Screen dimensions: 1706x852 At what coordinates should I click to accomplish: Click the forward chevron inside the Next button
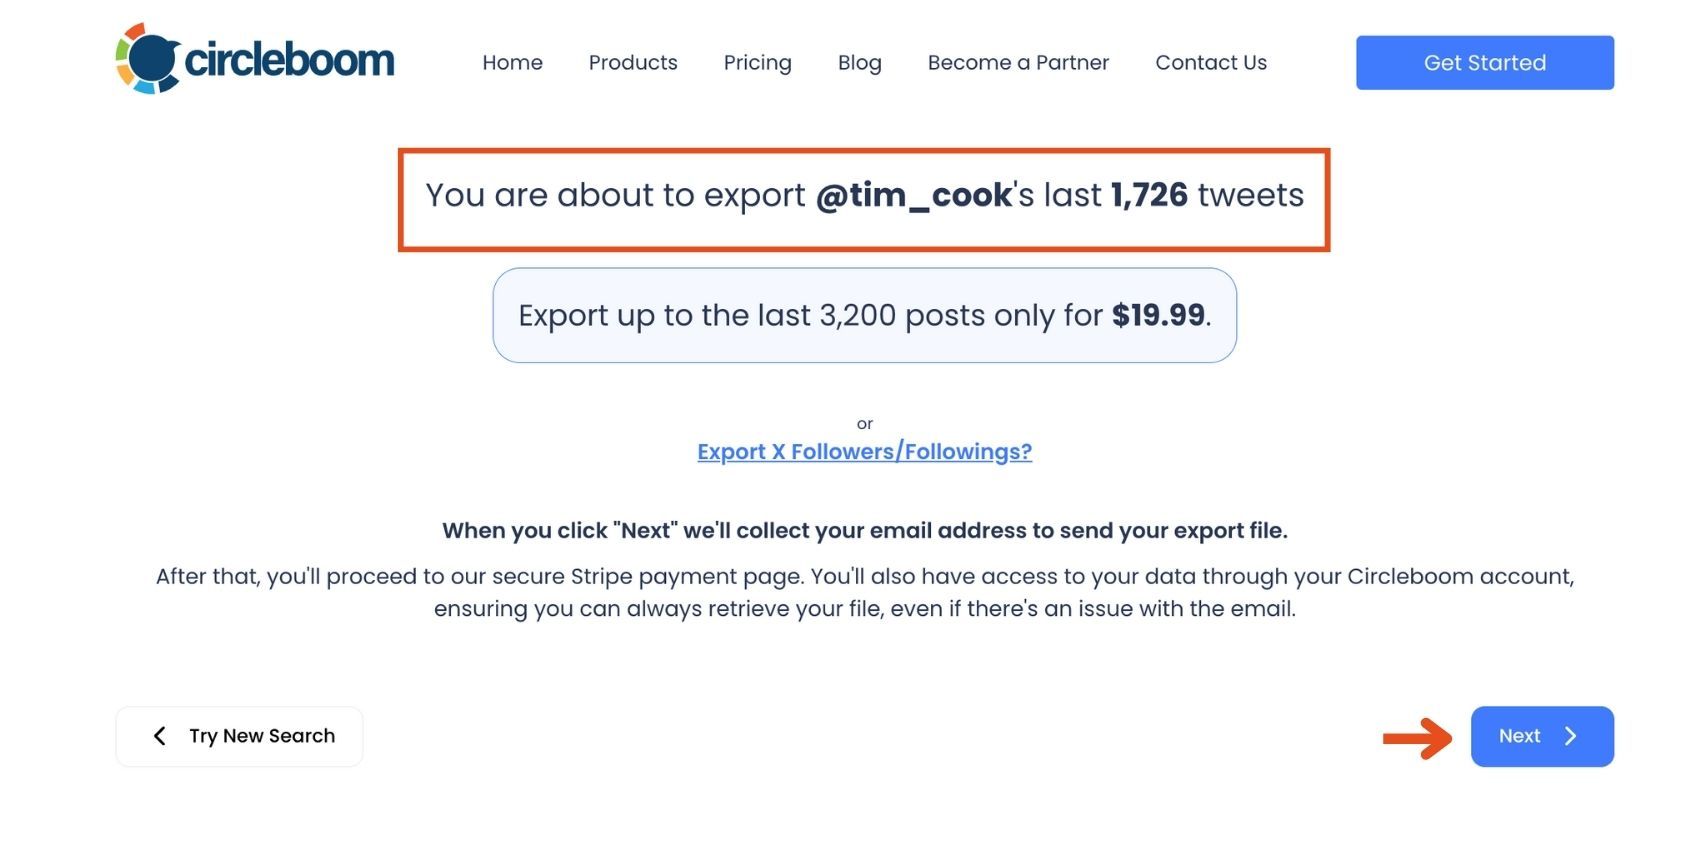1572,736
